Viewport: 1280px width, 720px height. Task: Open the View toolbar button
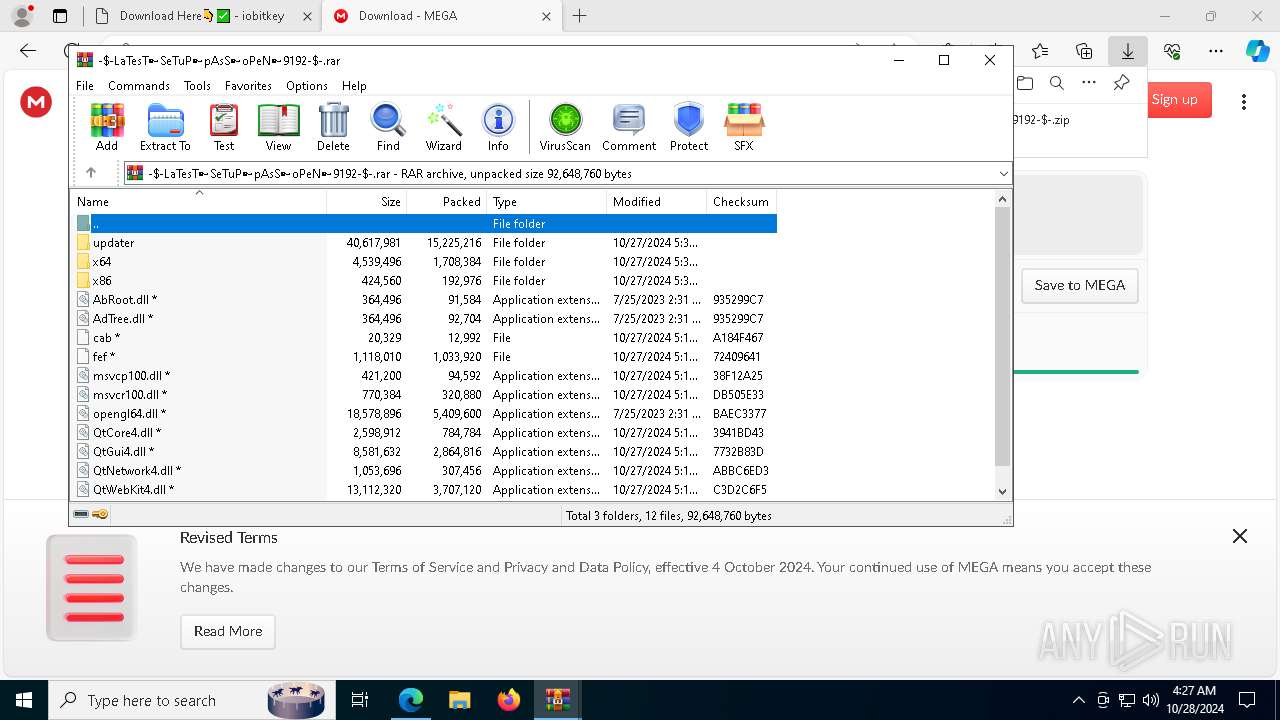(x=278, y=127)
